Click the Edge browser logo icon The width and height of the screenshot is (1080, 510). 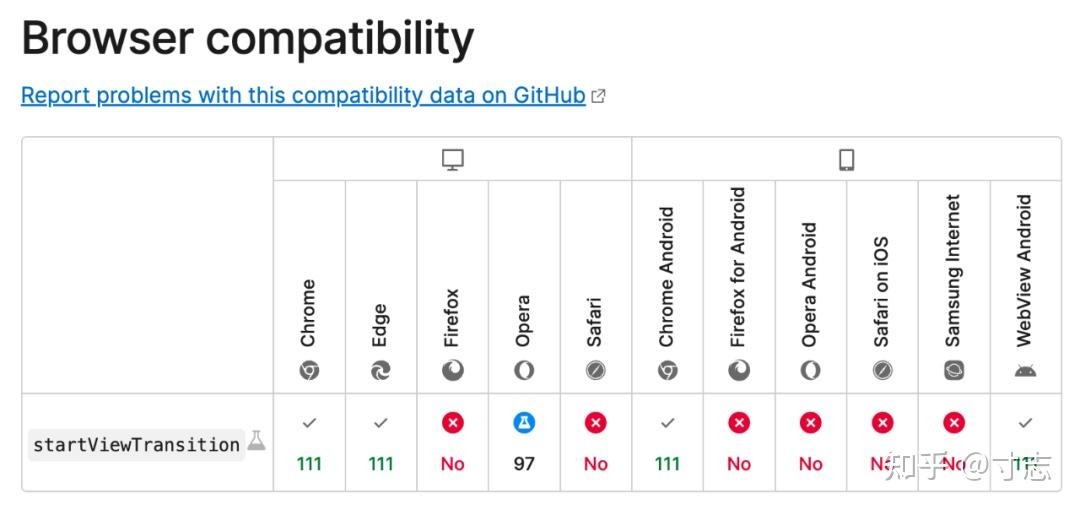pyautogui.click(x=381, y=370)
